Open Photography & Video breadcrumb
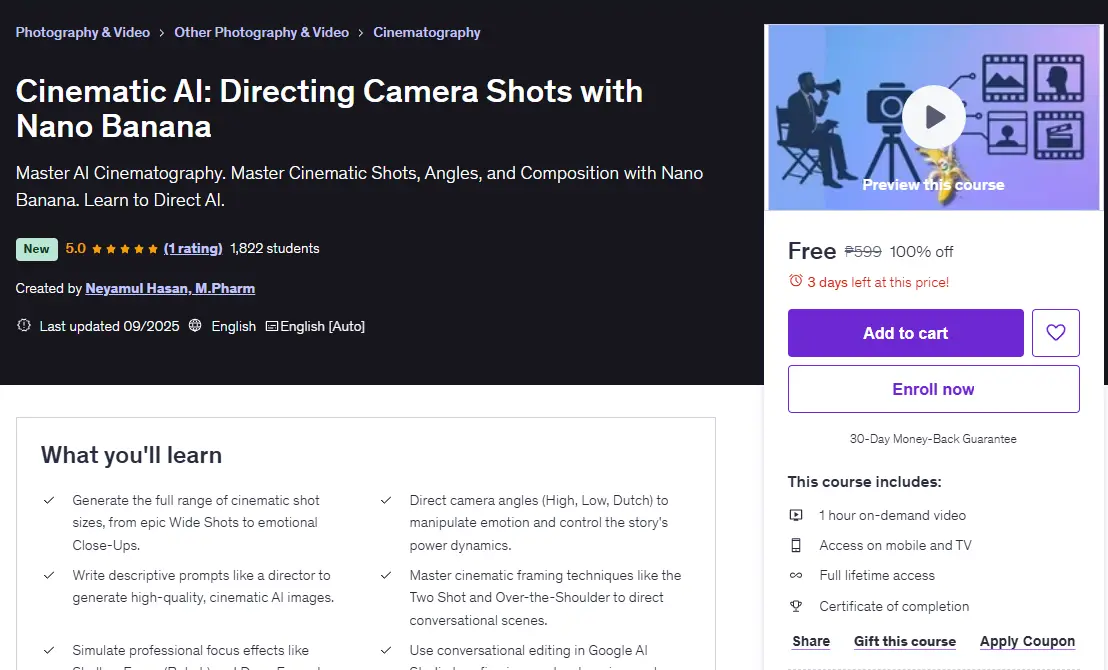Screen dimensions: 1108x670 click(83, 33)
